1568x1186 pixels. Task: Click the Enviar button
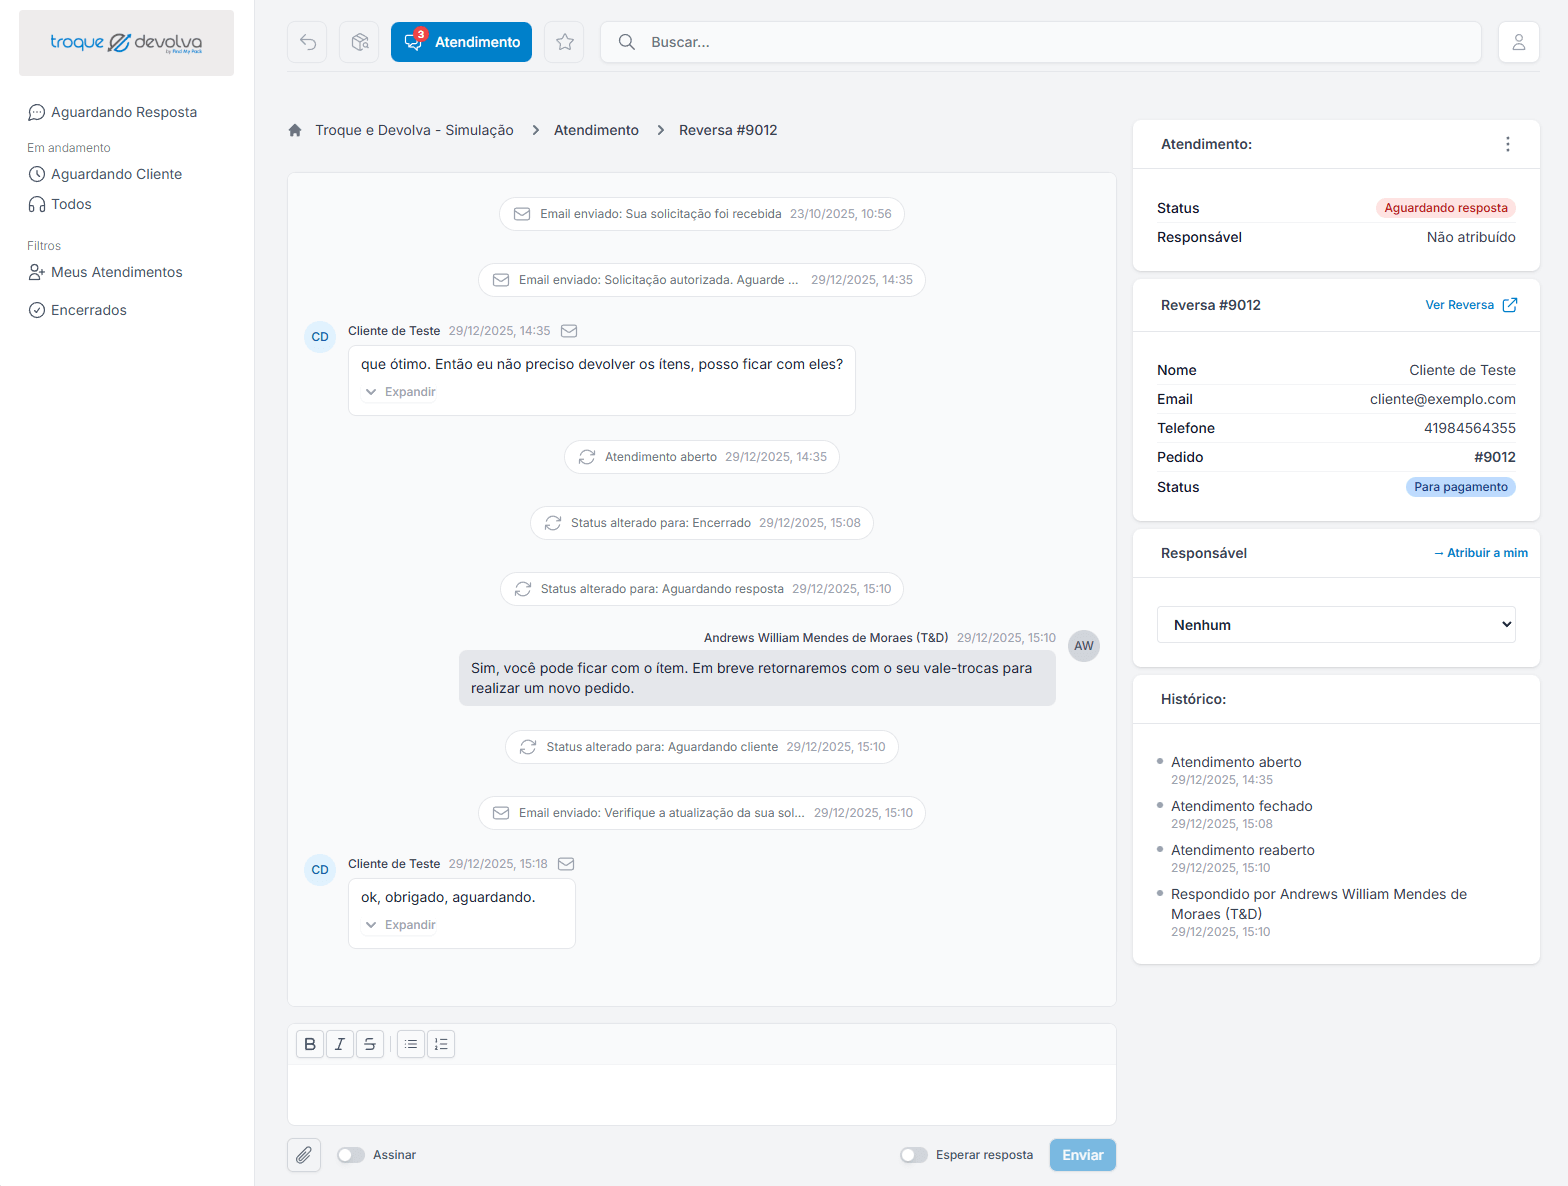1082,1155
